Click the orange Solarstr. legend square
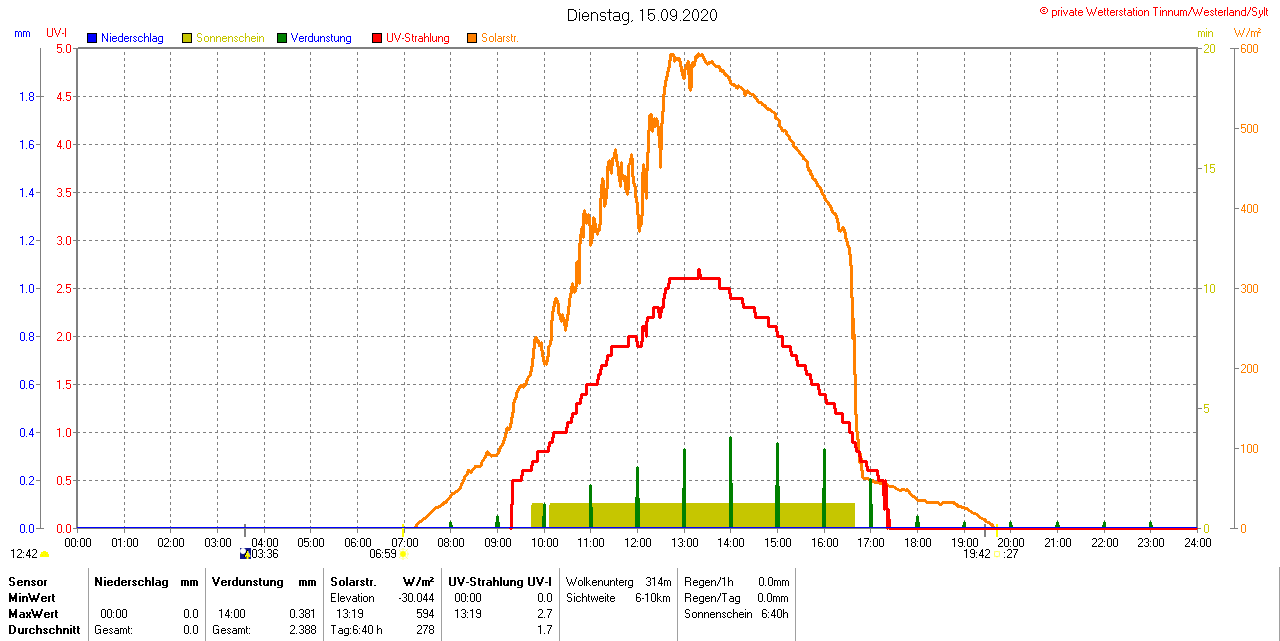 click(472, 38)
